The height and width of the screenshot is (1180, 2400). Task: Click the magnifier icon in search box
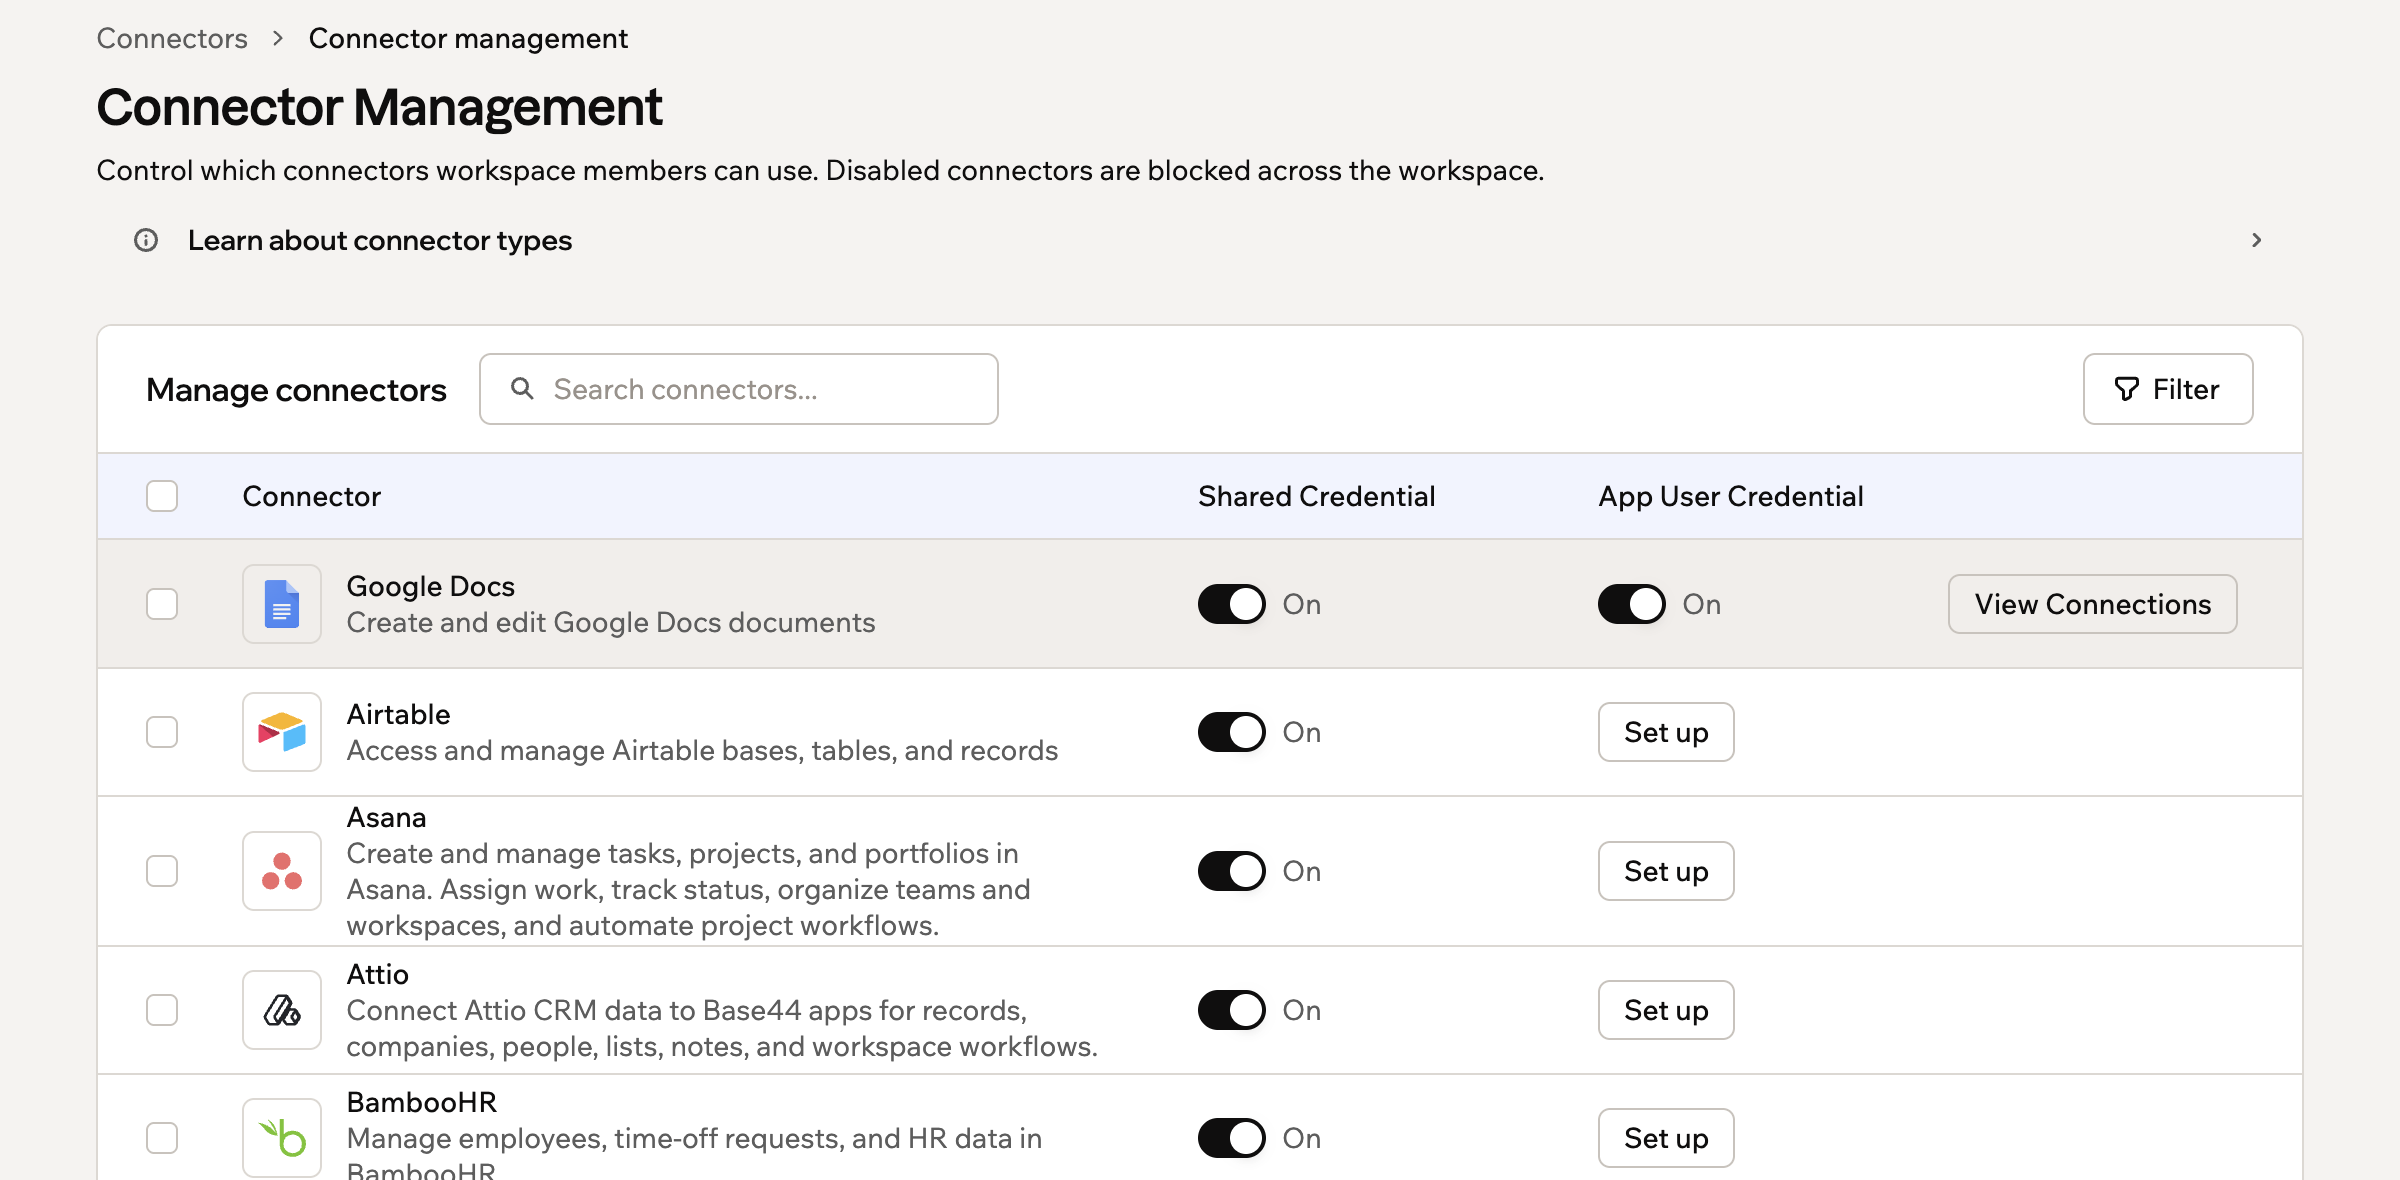pyautogui.click(x=522, y=388)
